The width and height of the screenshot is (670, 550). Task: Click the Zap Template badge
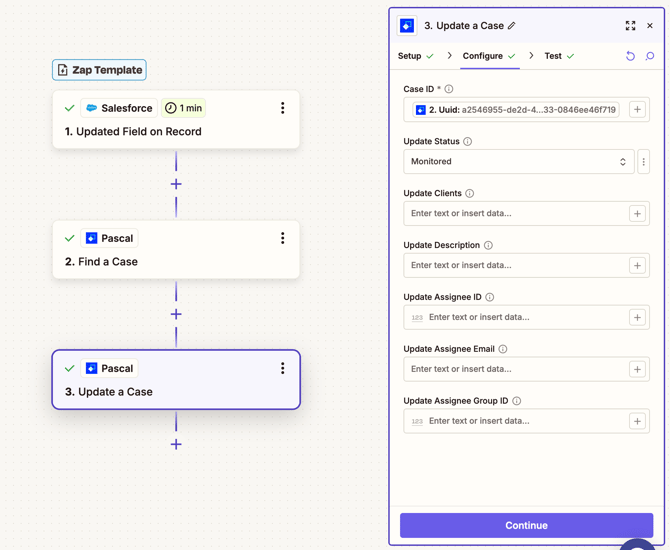click(x=99, y=70)
